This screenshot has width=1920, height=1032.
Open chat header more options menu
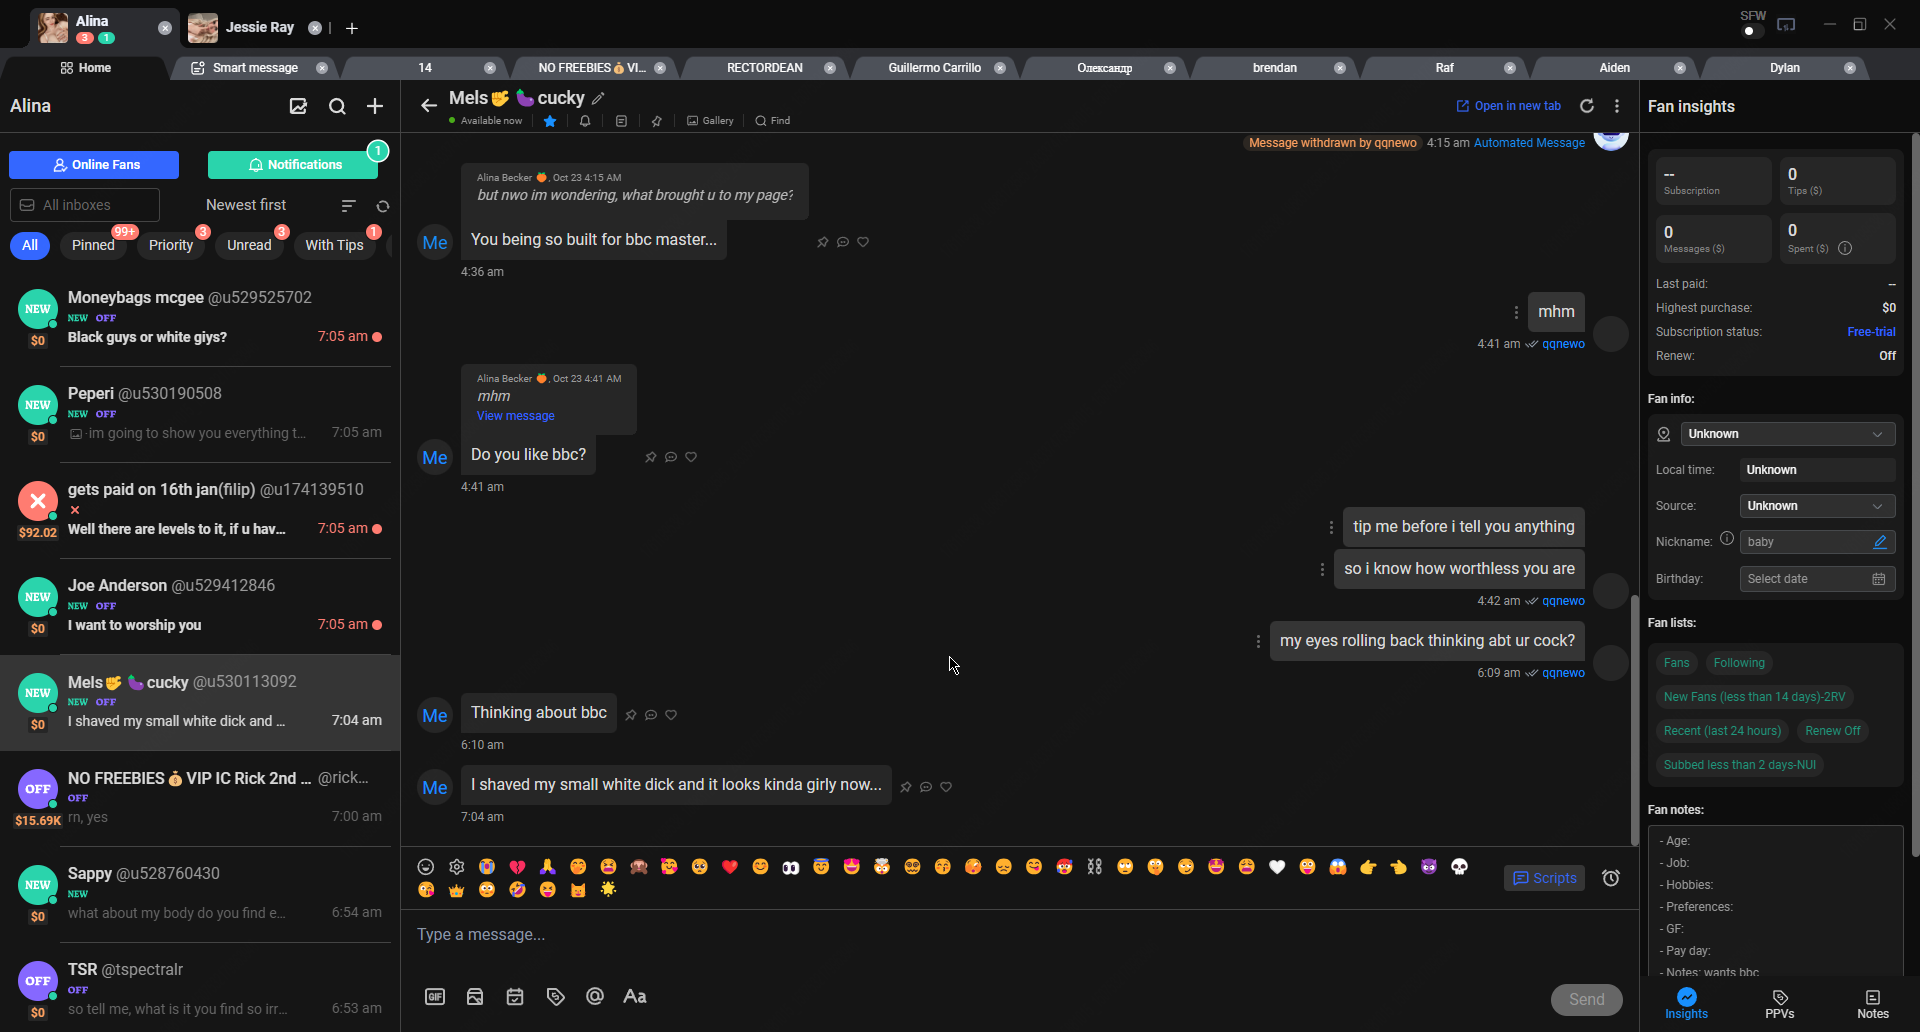click(x=1617, y=106)
